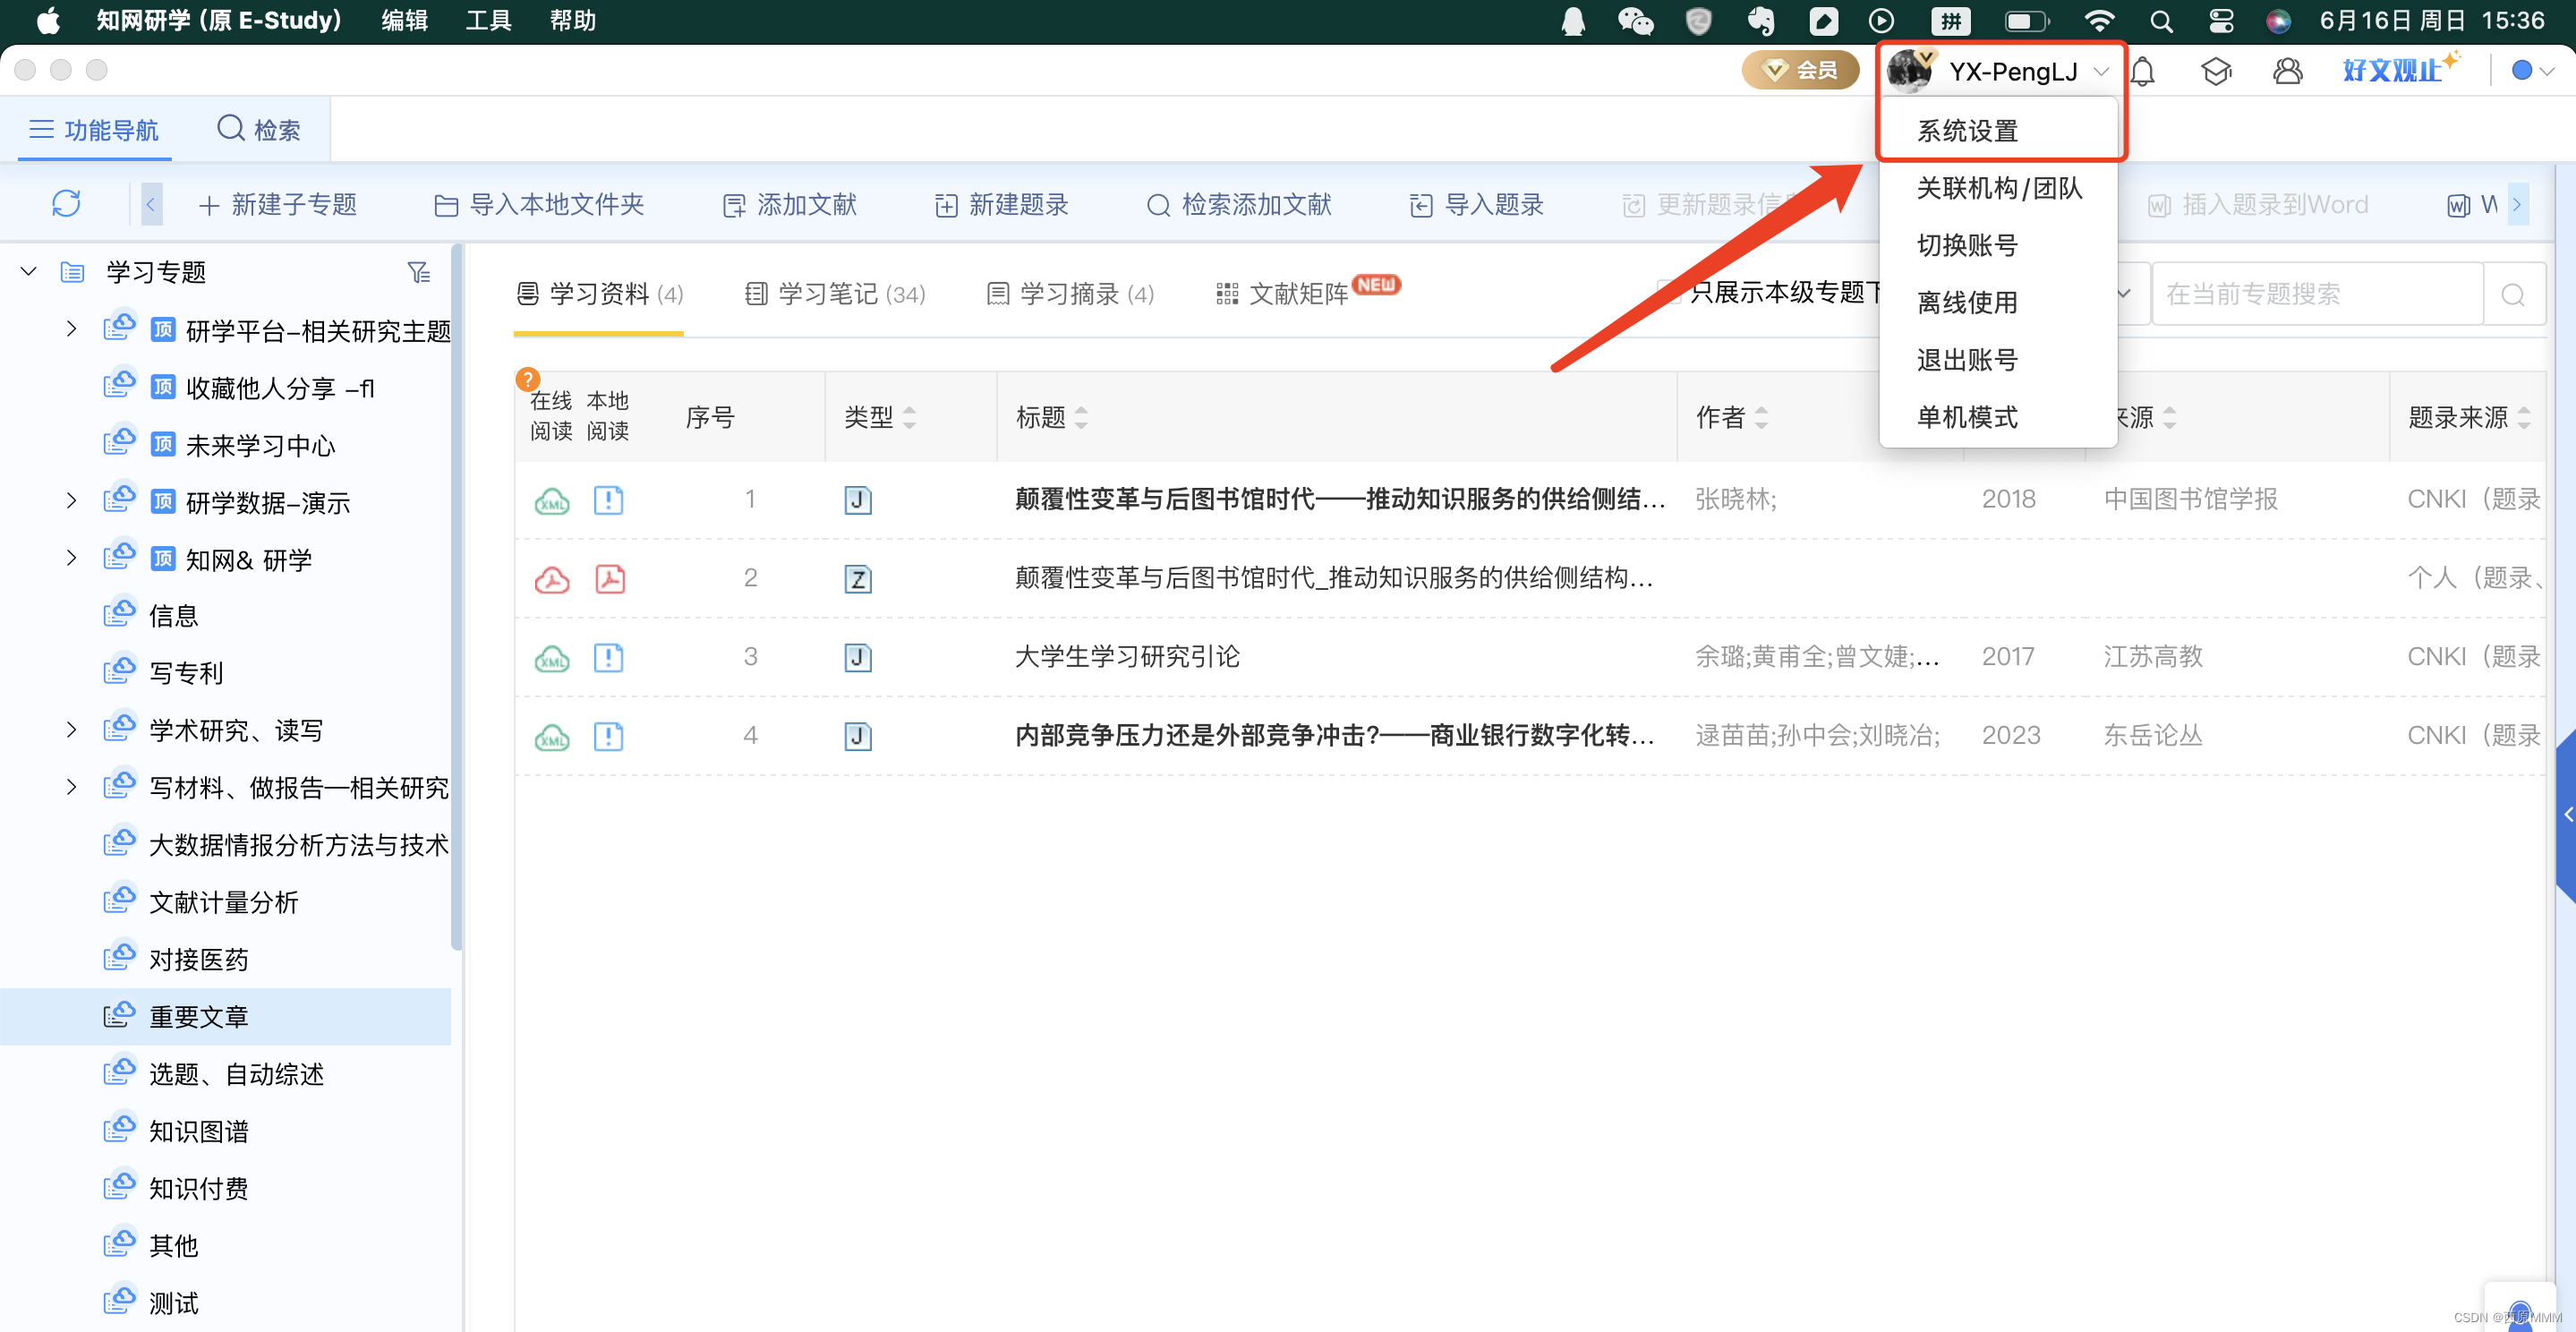Click the refresh sync icon
Viewport: 2576px width, 1332px height.
coord(66,204)
